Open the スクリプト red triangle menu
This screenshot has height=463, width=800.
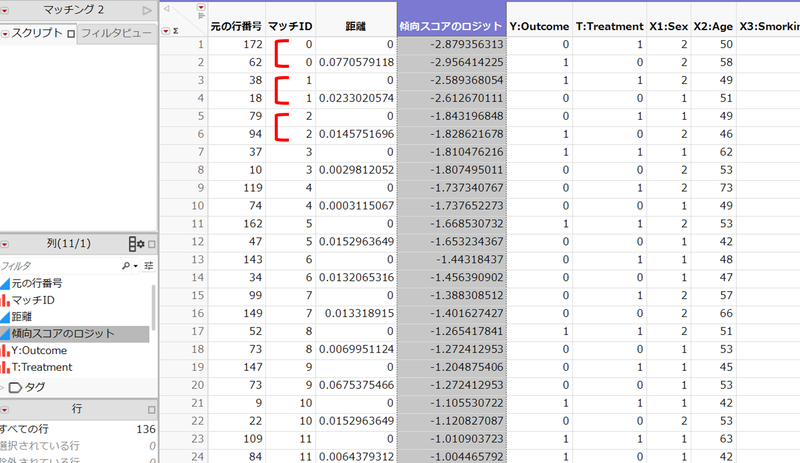tap(5, 34)
